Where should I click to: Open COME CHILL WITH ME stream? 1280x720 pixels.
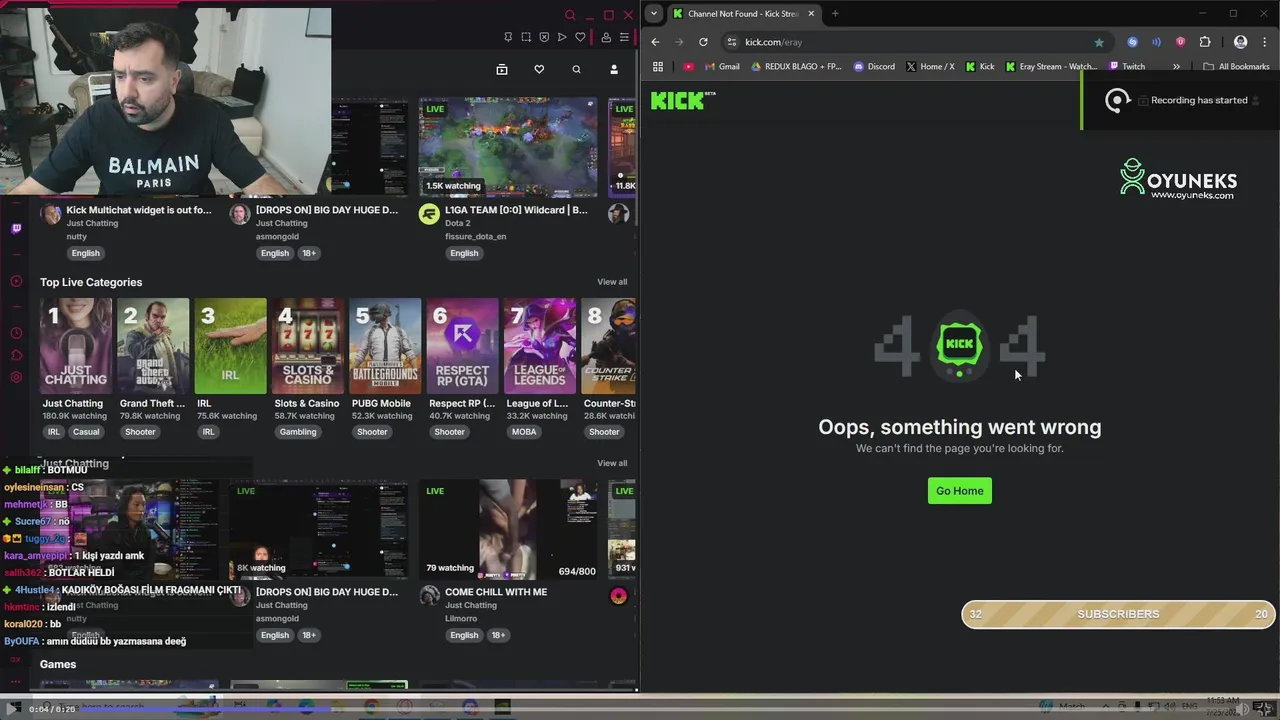(496, 592)
